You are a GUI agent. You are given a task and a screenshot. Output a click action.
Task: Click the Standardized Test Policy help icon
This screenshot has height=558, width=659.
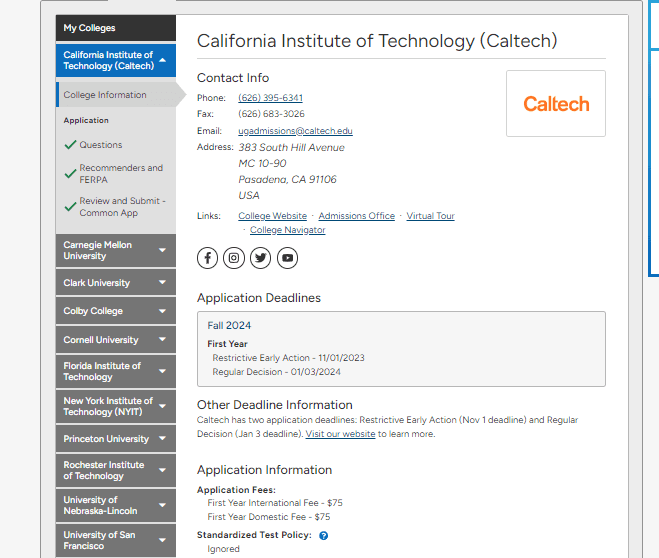(x=323, y=536)
